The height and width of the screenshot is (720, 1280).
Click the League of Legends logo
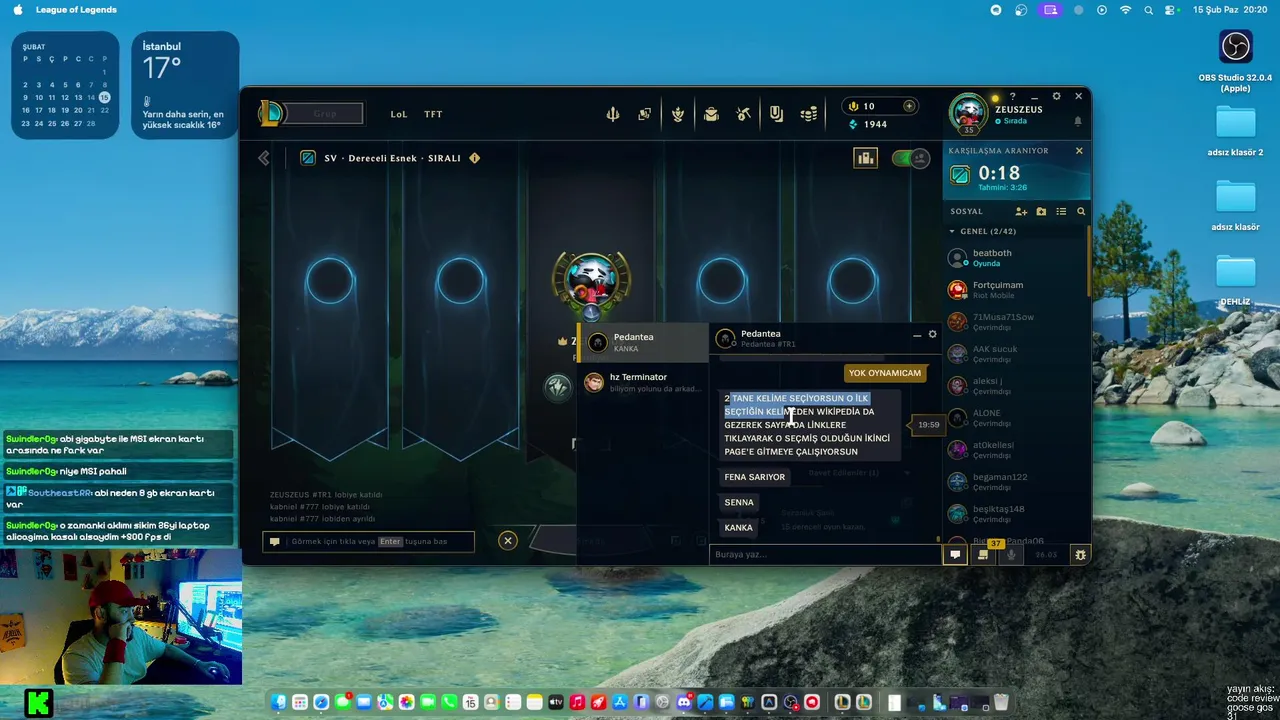(x=271, y=113)
